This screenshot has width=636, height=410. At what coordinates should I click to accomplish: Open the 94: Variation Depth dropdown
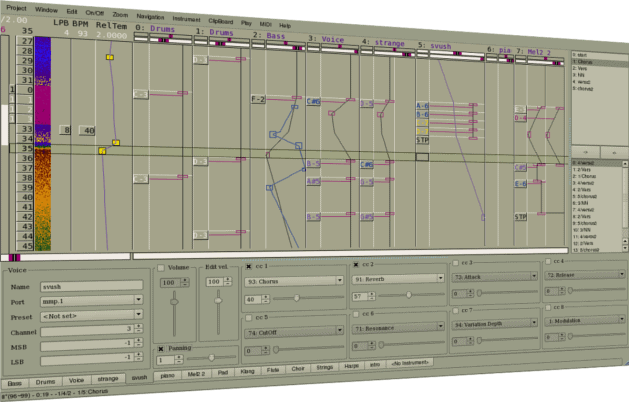point(495,323)
